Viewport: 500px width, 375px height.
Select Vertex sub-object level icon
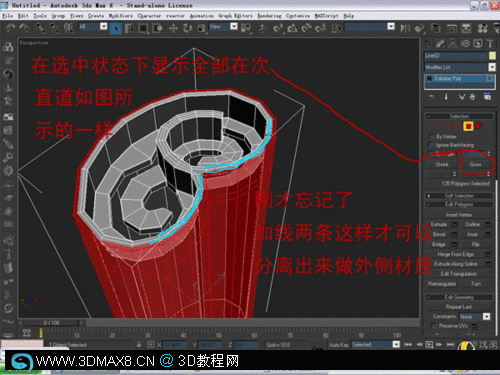pos(436,126)
